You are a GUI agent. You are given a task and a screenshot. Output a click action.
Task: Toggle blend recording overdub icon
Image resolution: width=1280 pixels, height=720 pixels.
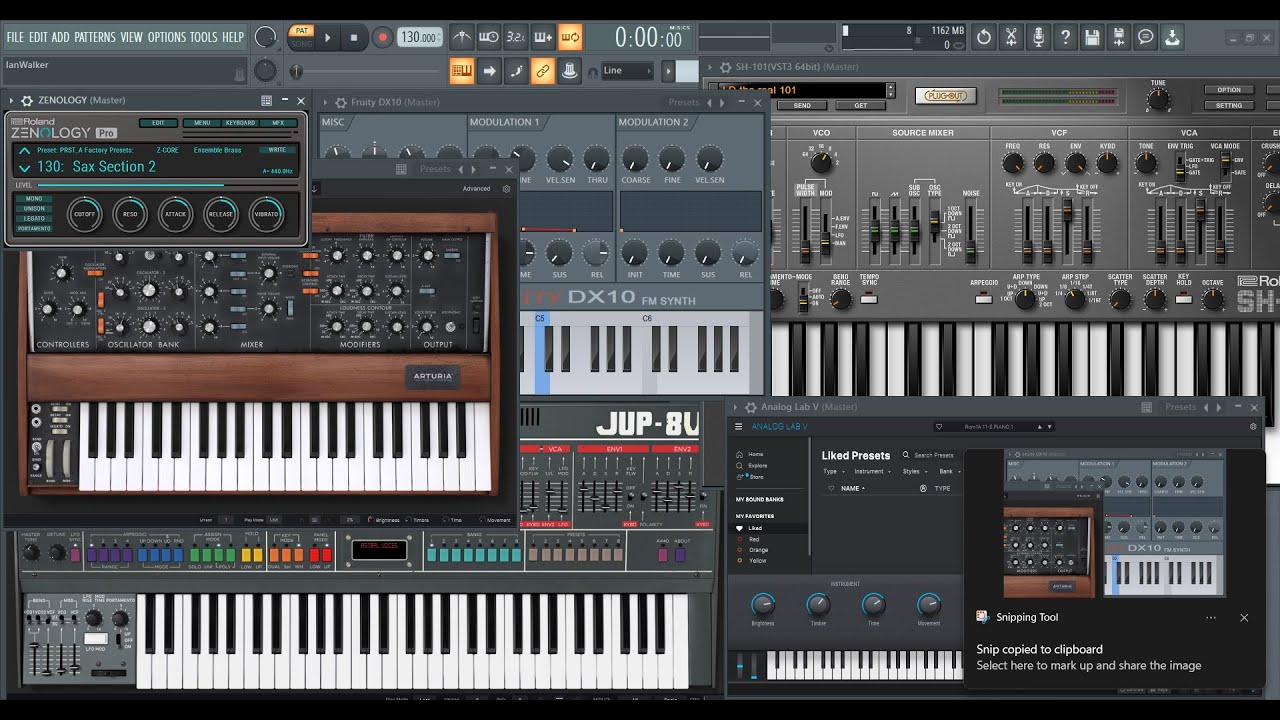click(x=543, y=38)
